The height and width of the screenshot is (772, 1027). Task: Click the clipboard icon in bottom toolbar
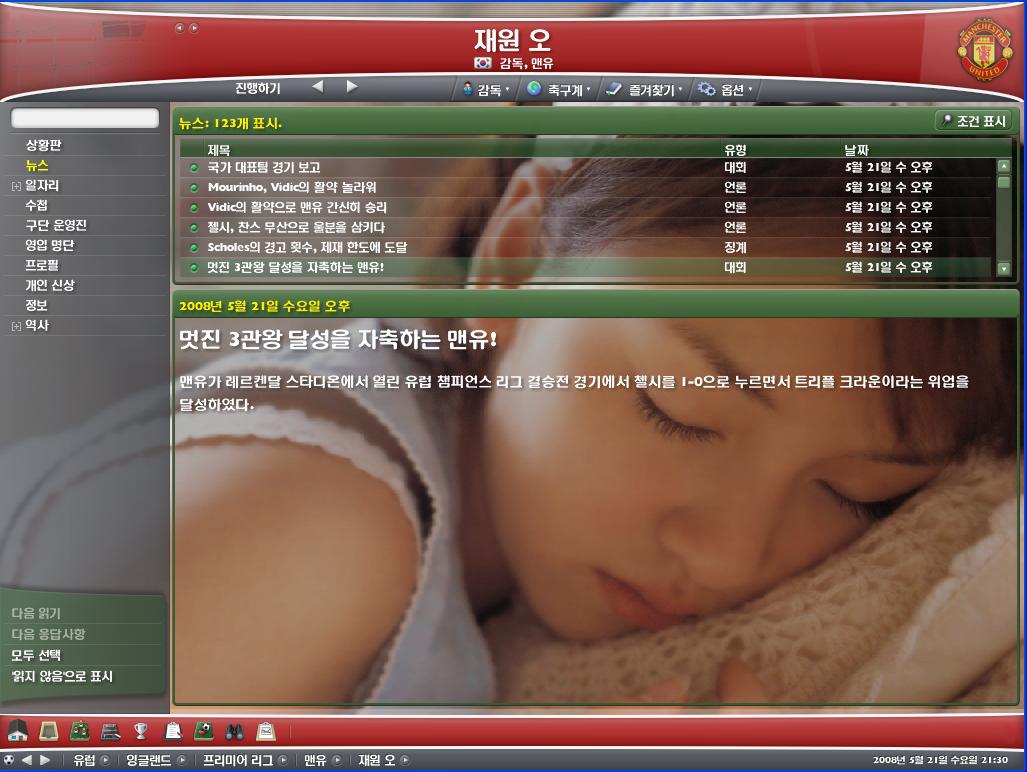[x=172, y=731]
